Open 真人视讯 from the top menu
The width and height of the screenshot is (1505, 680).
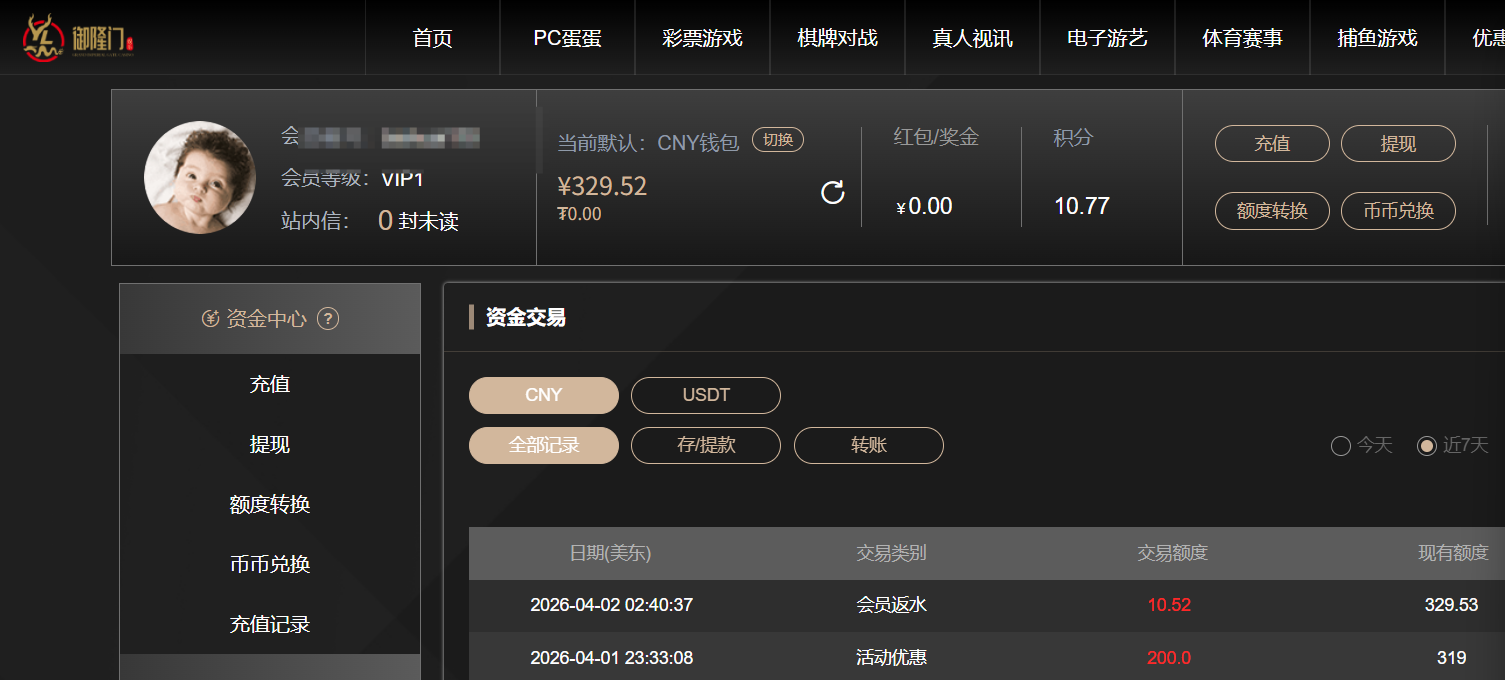point(972,38)
